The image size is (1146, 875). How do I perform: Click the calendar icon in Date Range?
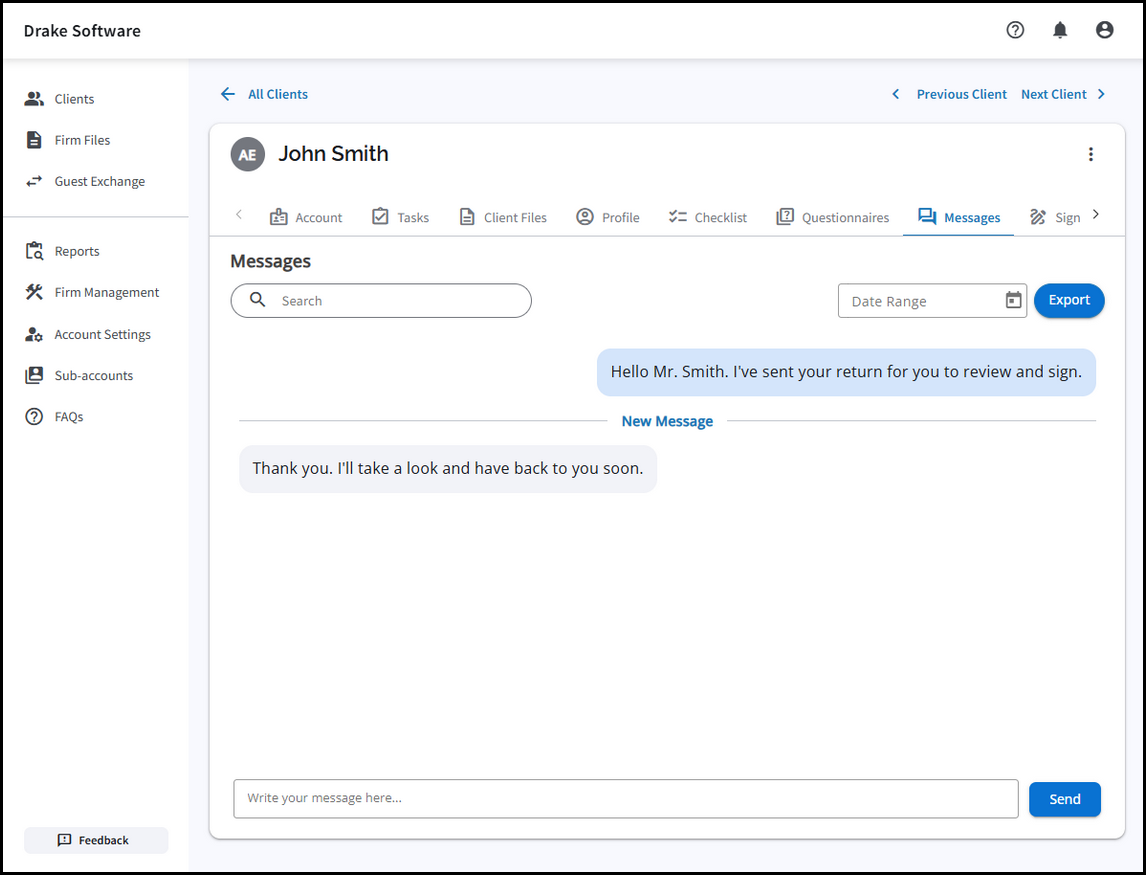(x=1013, y=300)
